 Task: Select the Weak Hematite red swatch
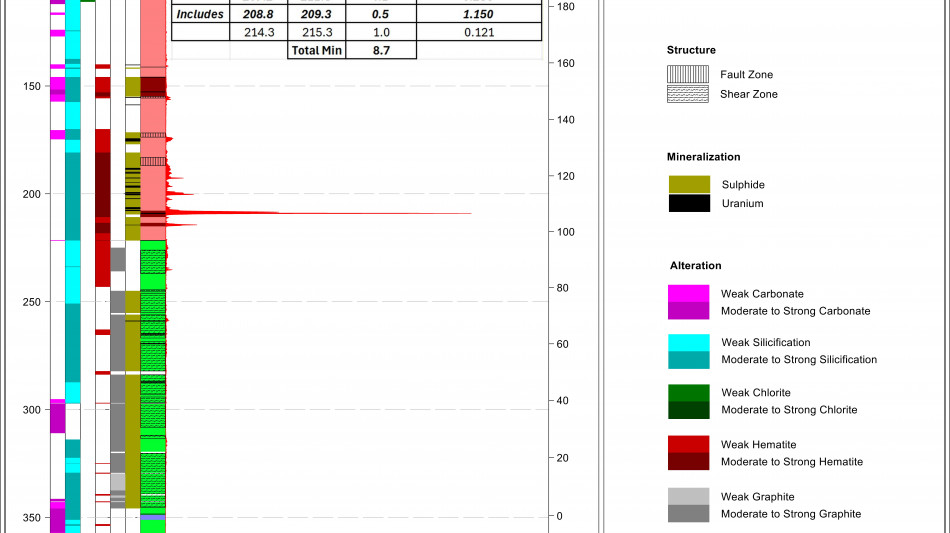(x=688, y=444)
